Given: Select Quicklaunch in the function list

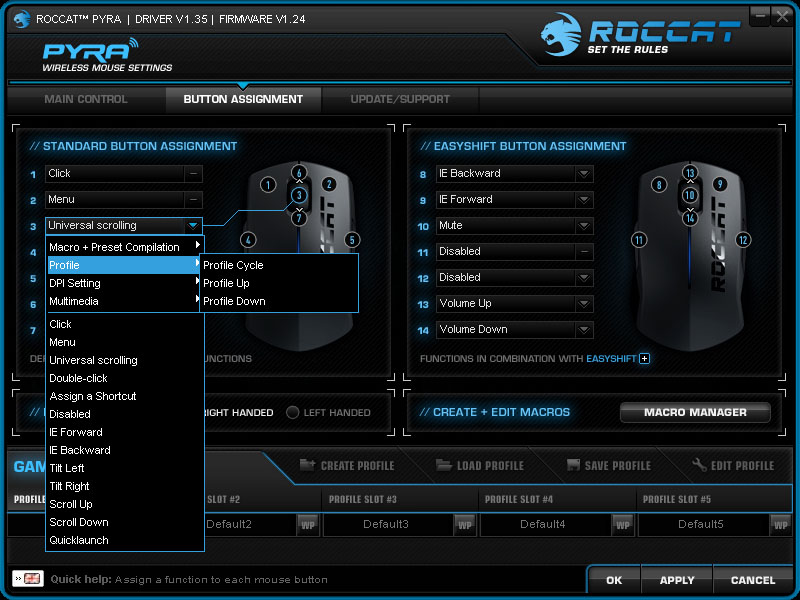Looking at the screenshot, I should (x=124, y=540).
